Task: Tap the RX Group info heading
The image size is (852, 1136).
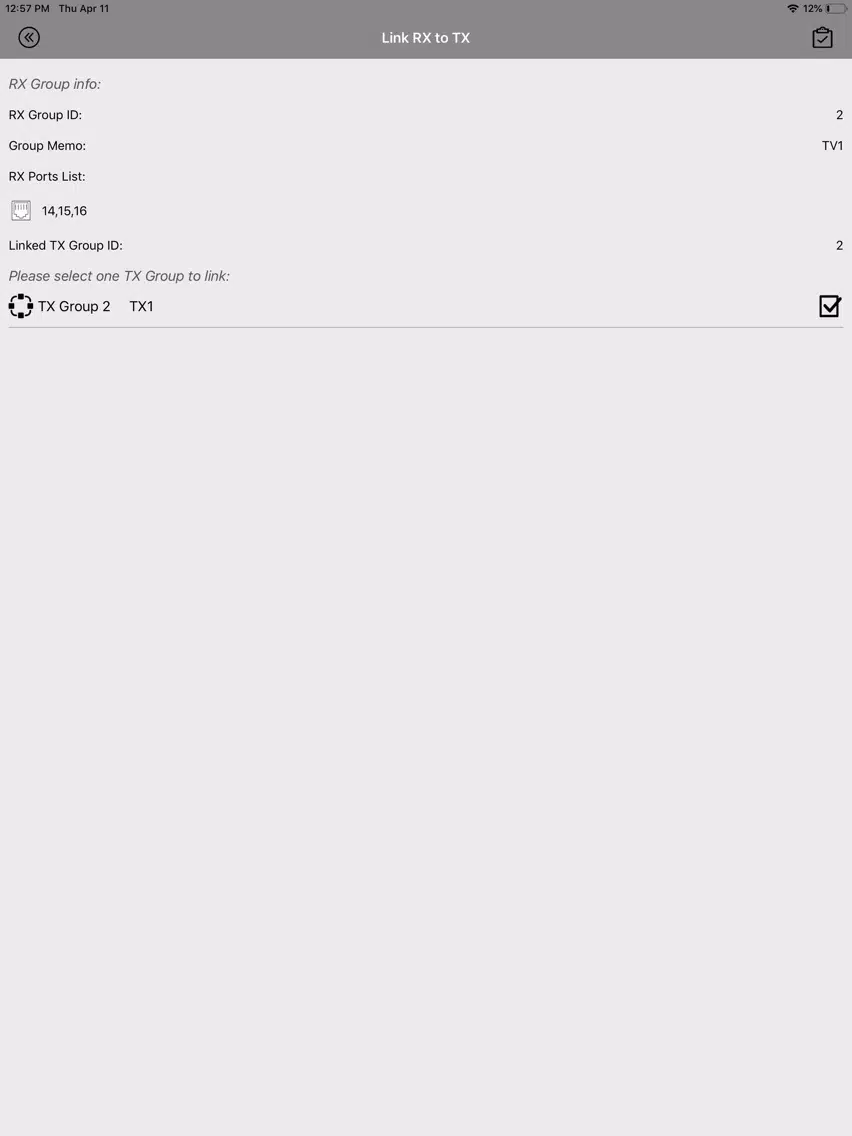Action: [x=54, y=84]
